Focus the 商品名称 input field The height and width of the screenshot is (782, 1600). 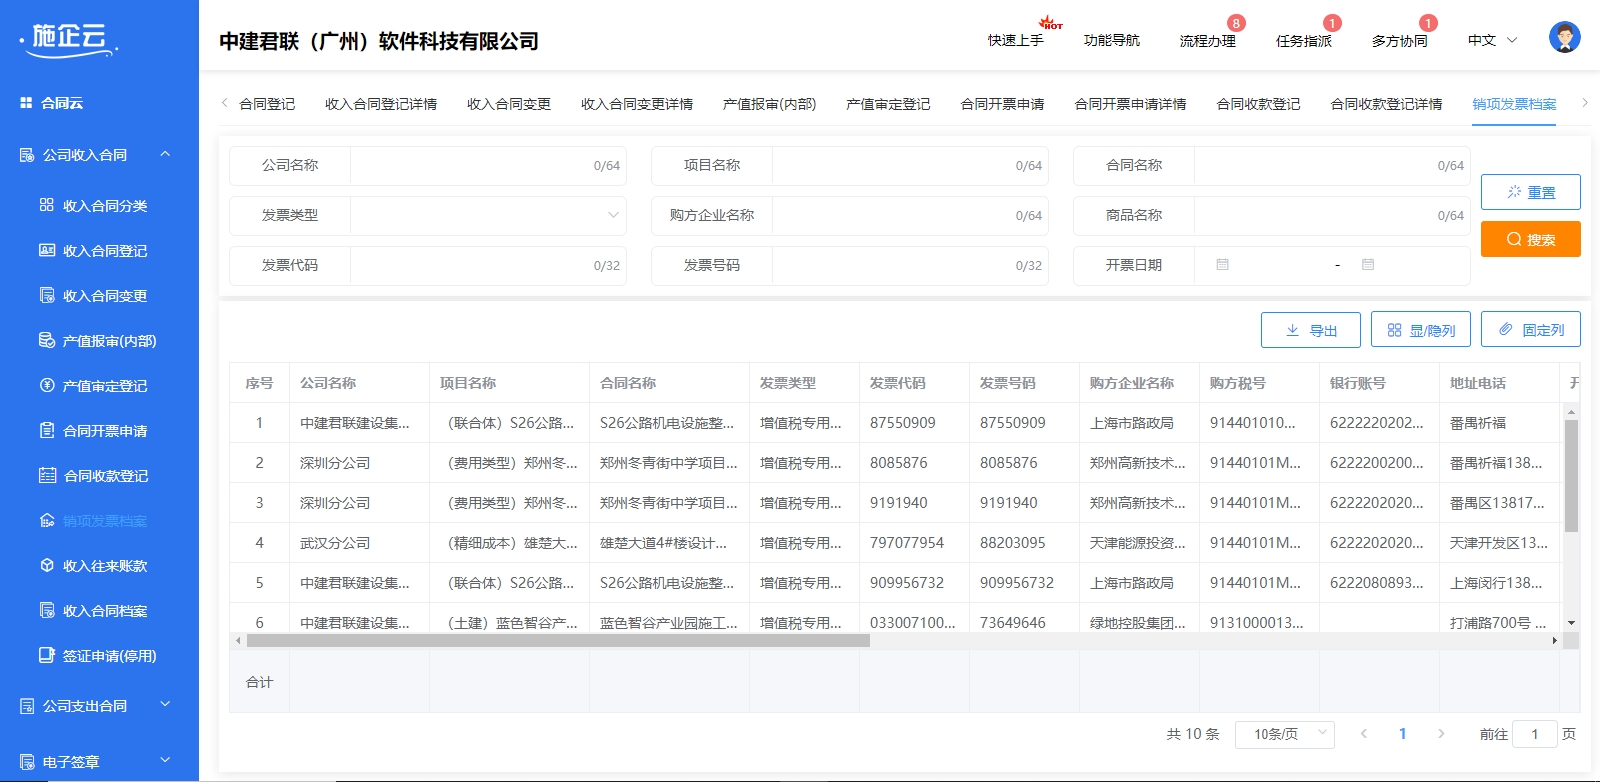click(x=1332, y=215)
